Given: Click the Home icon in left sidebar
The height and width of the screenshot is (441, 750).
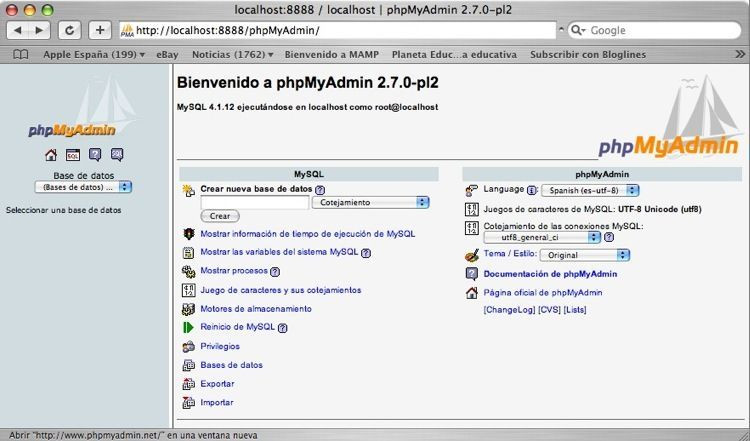Looking at the screenshot, I should [51, 155].
